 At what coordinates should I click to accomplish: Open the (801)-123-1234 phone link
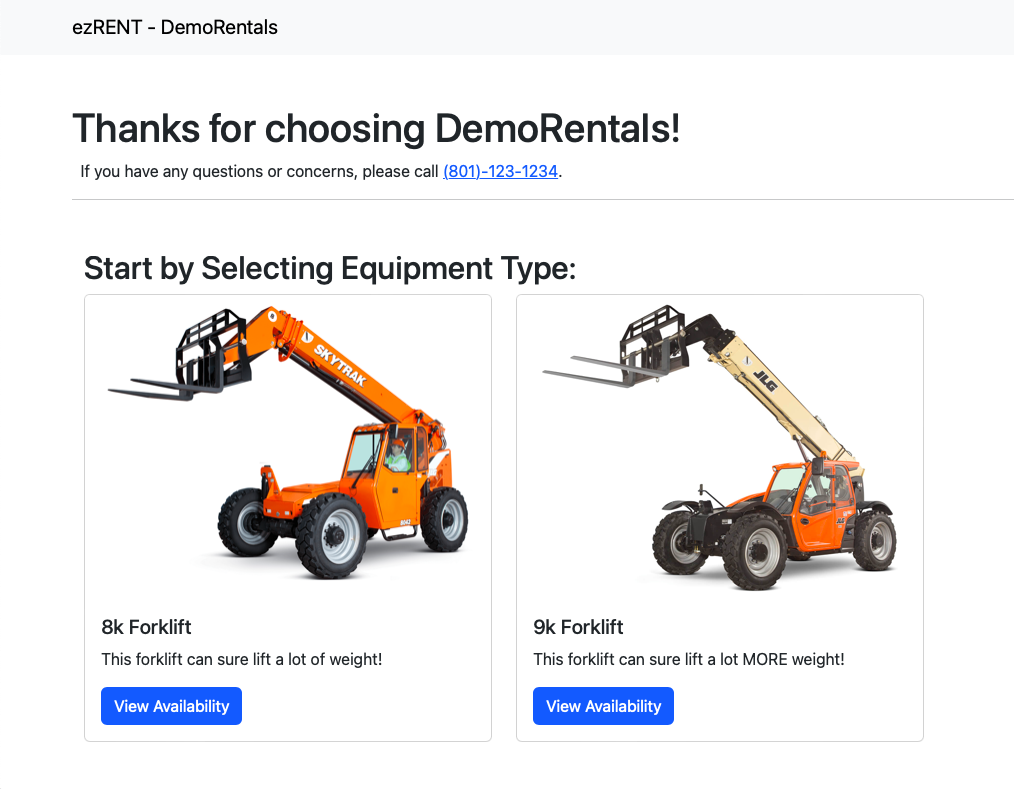pos(501,171)
